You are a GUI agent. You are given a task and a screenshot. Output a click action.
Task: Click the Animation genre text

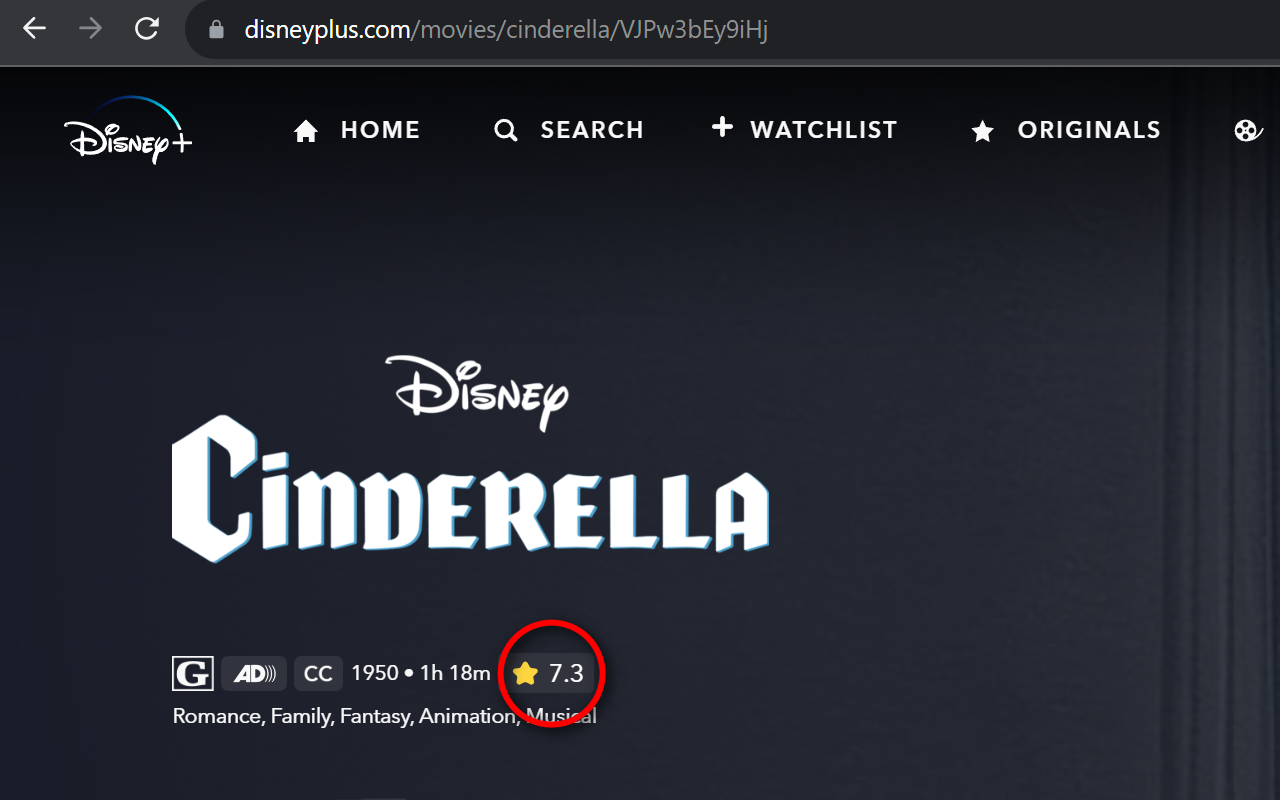pyautogui.click(x=469, y=716)
